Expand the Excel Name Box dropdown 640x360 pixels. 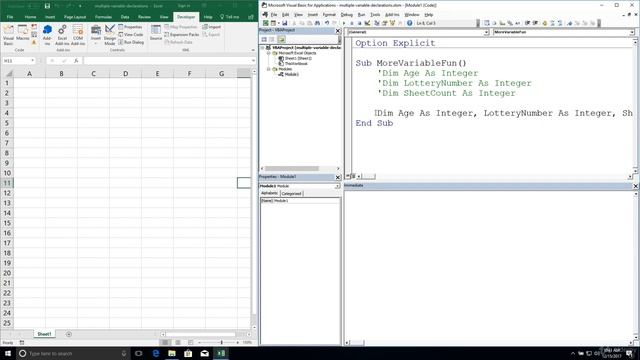[32, 61]
